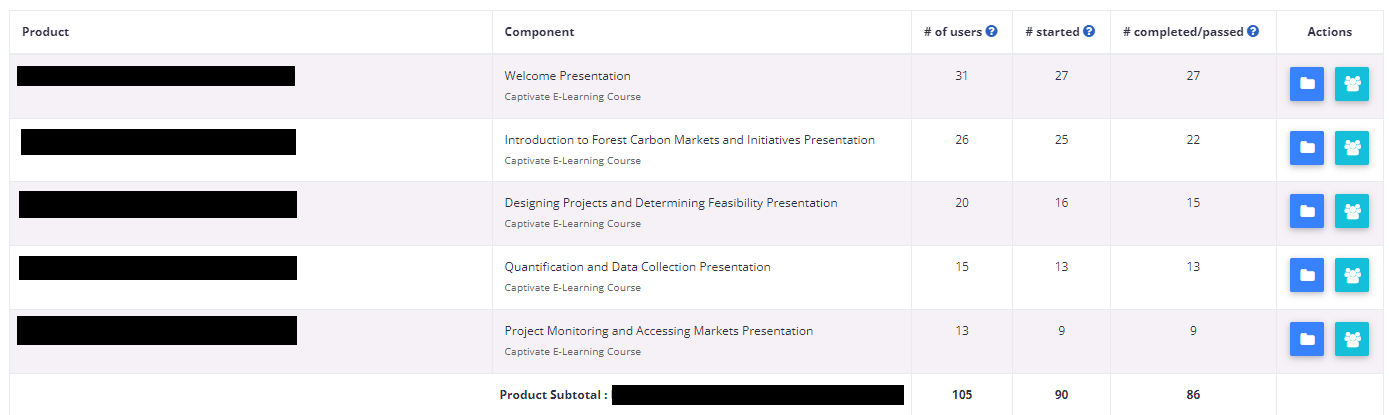Screen dimensions: 1389x415
Task: Click users icon for Quantification and Data Collection
Action: (x=1352, y=275)
